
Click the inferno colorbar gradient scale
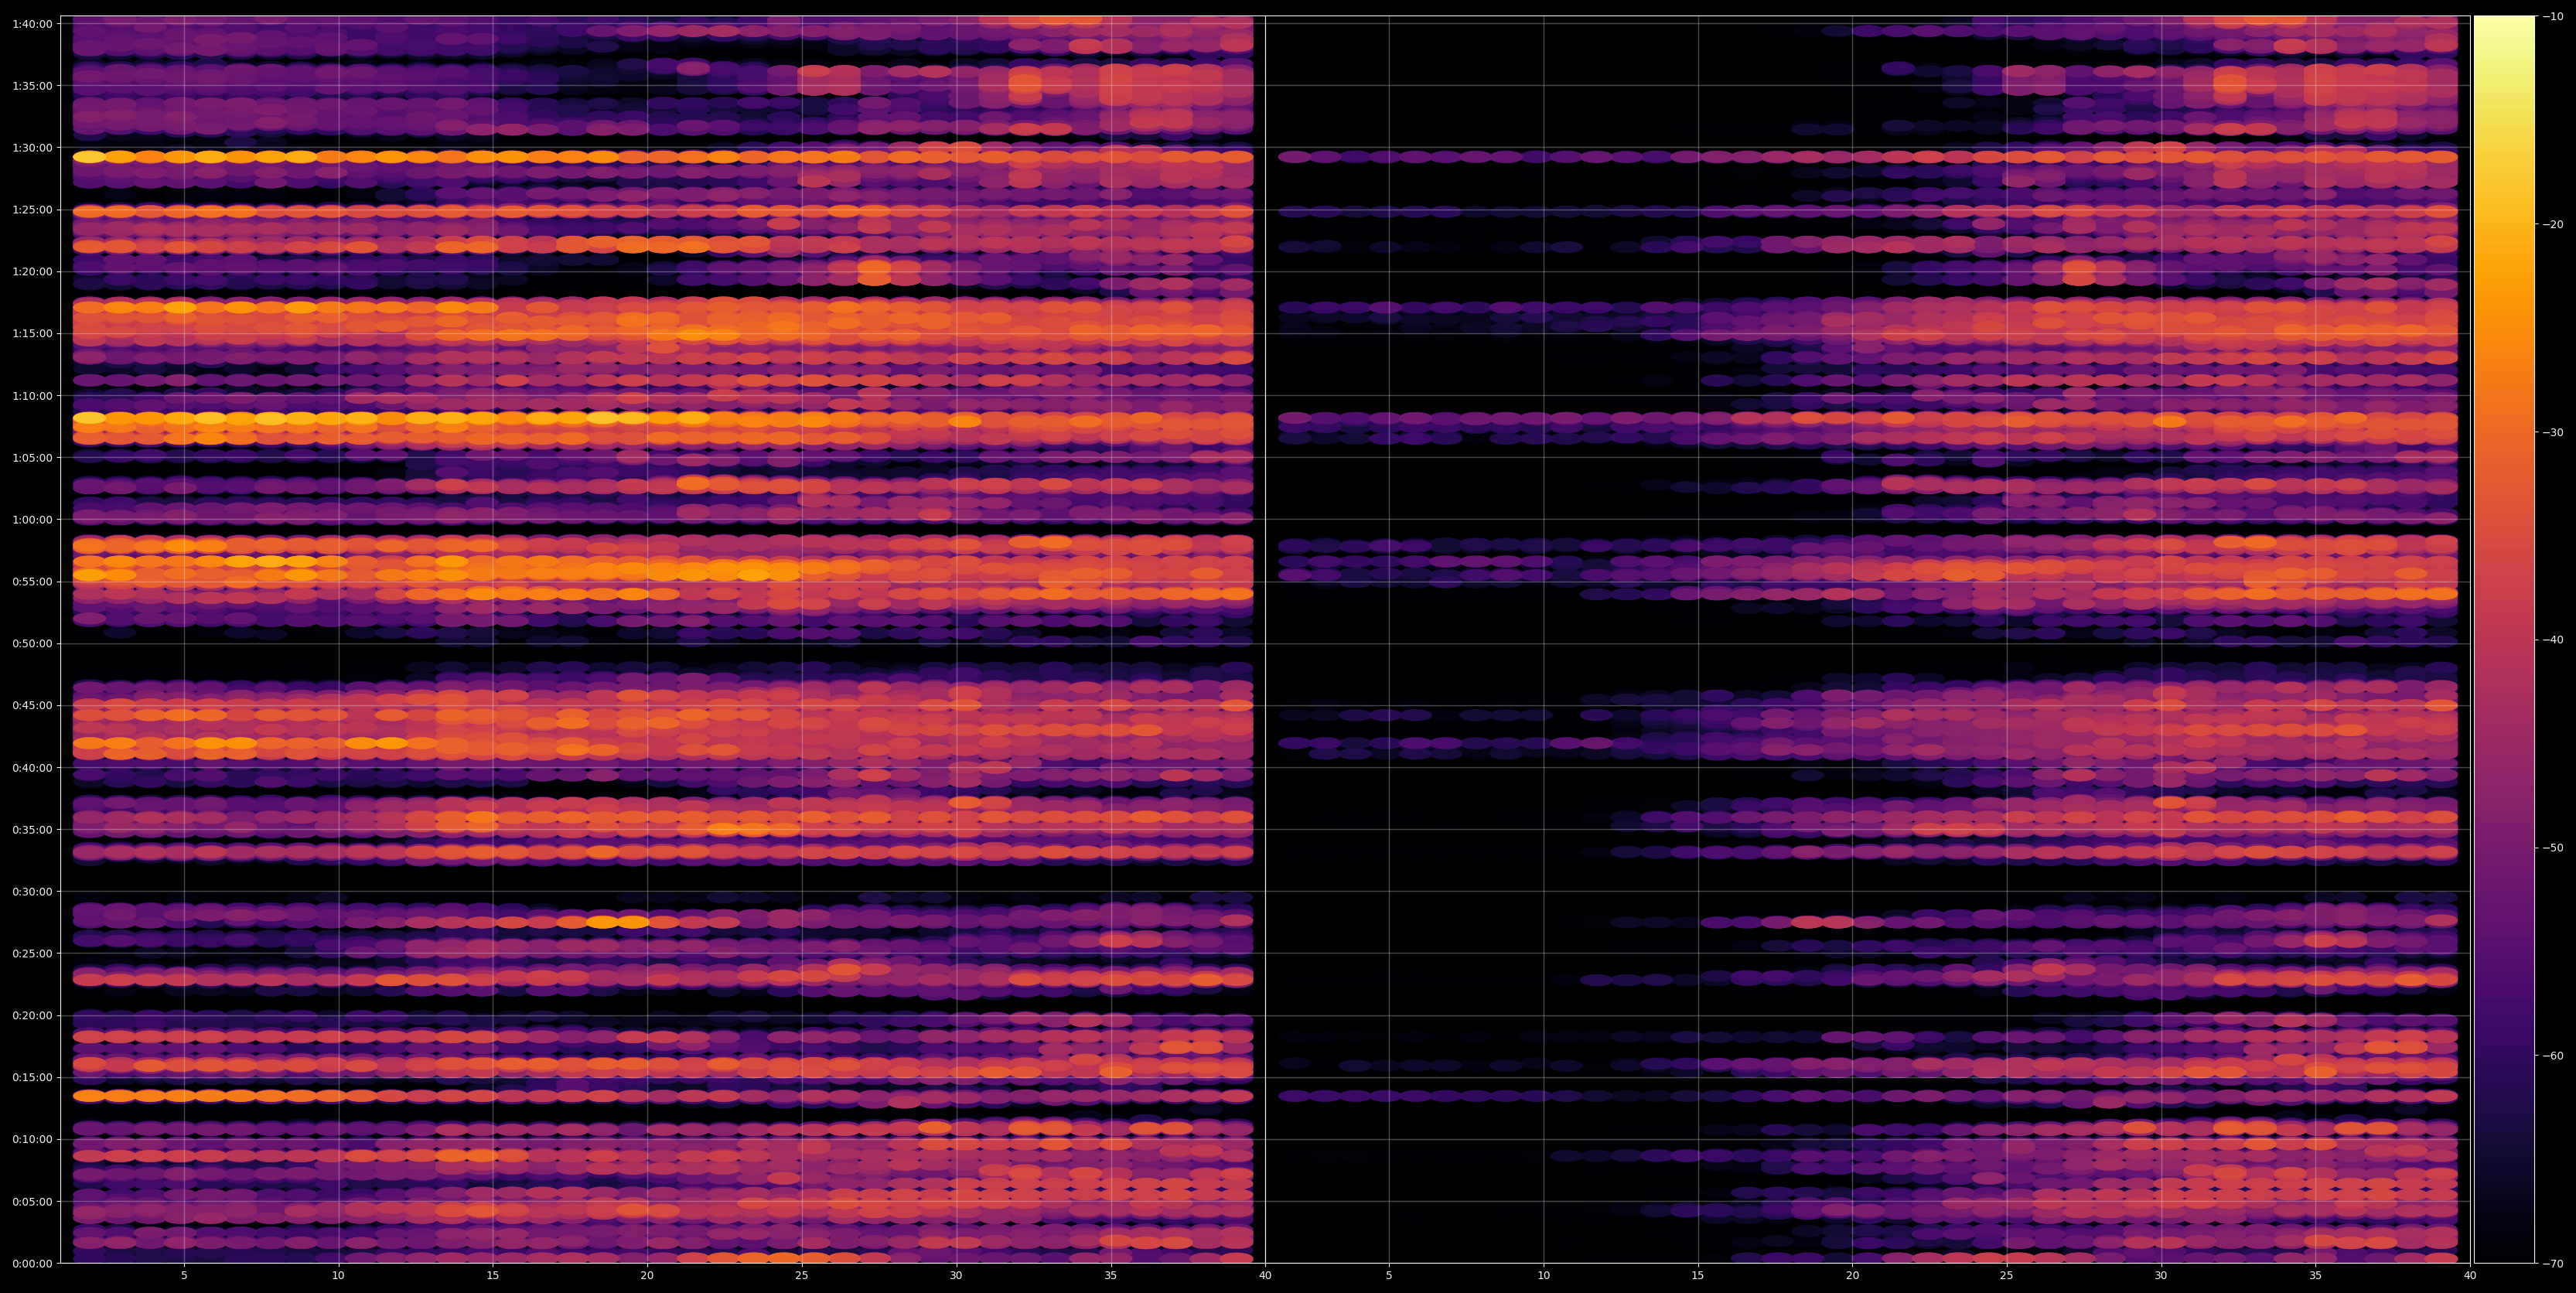point(2504,639)
